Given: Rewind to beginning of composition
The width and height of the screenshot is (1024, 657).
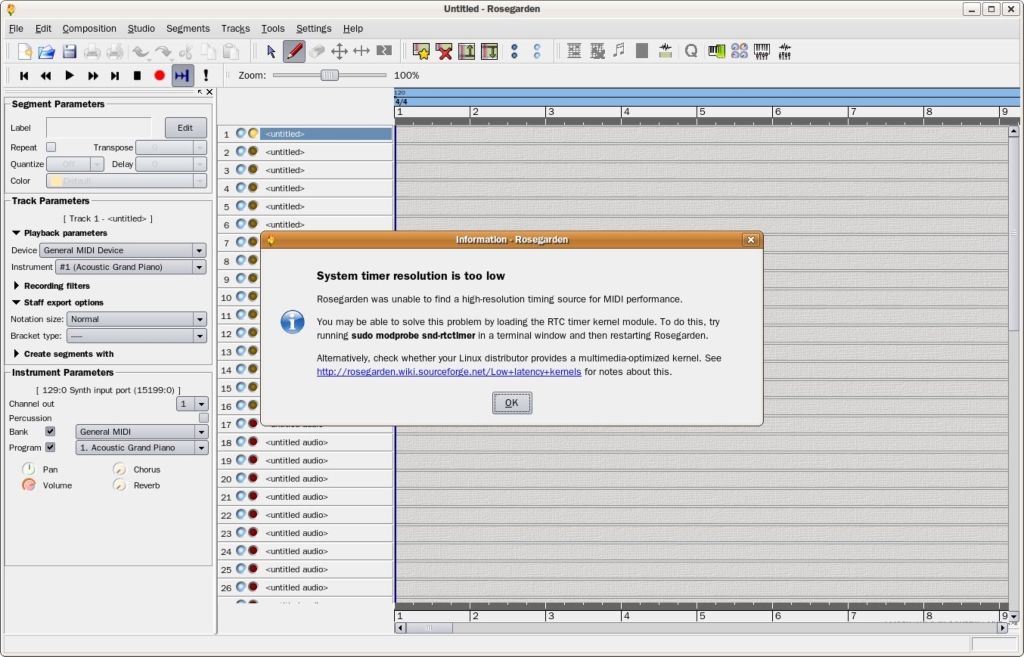Looking at the screenshot, I should 24,76.
